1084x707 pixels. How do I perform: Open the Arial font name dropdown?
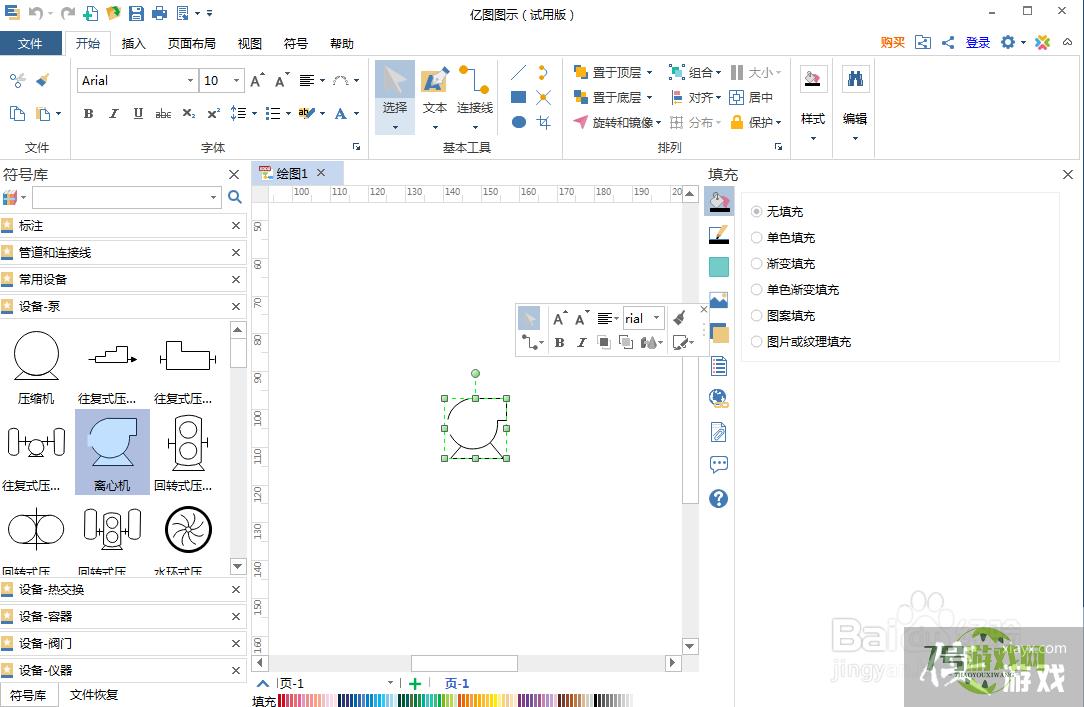tap(190, 81)
